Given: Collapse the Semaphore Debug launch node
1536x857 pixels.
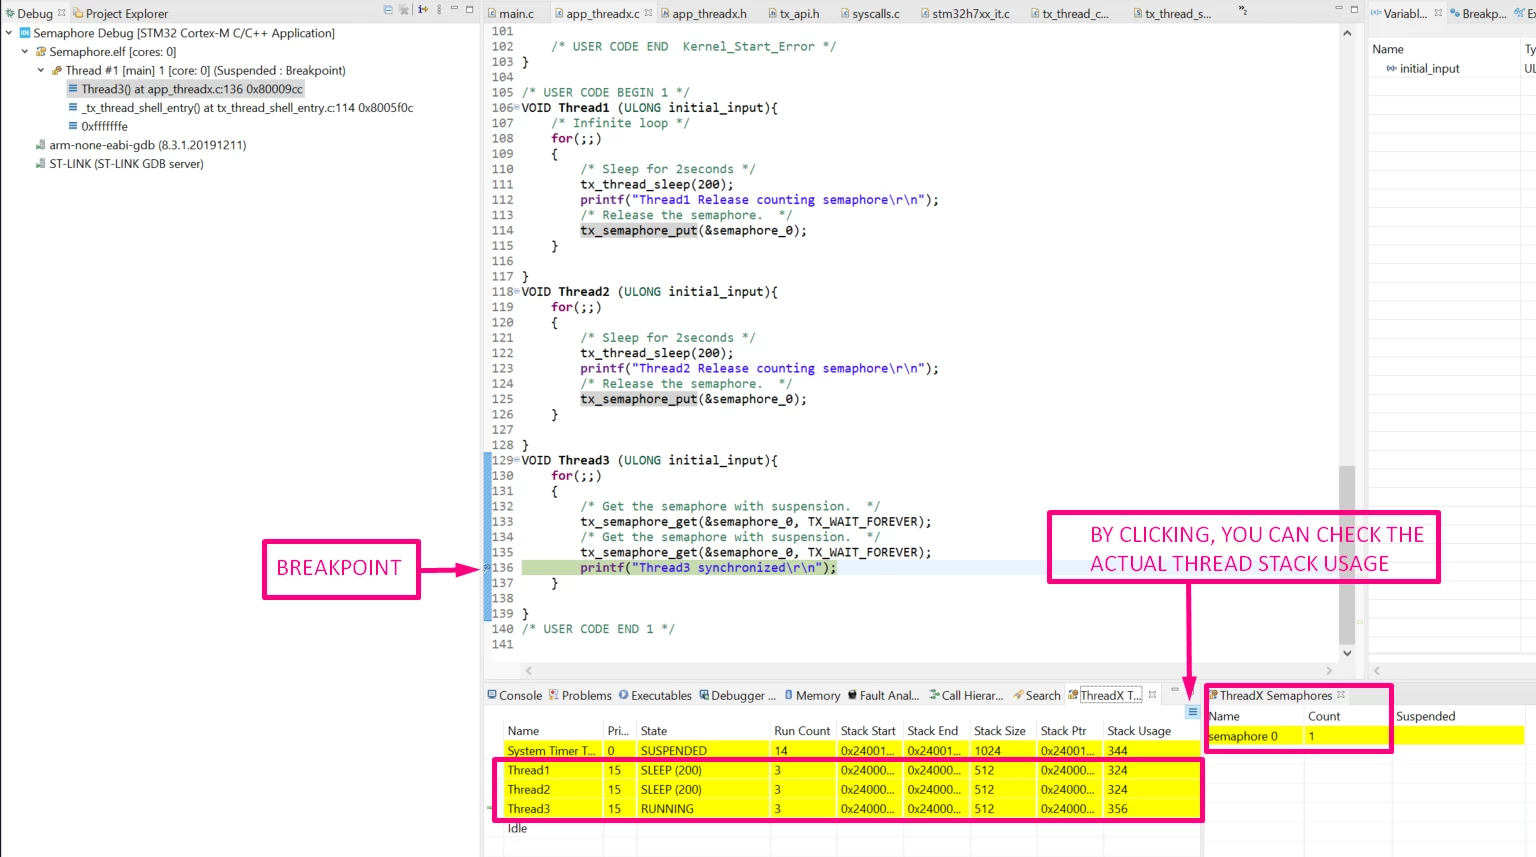Looking at the screenshot, I should click(9, 33).
